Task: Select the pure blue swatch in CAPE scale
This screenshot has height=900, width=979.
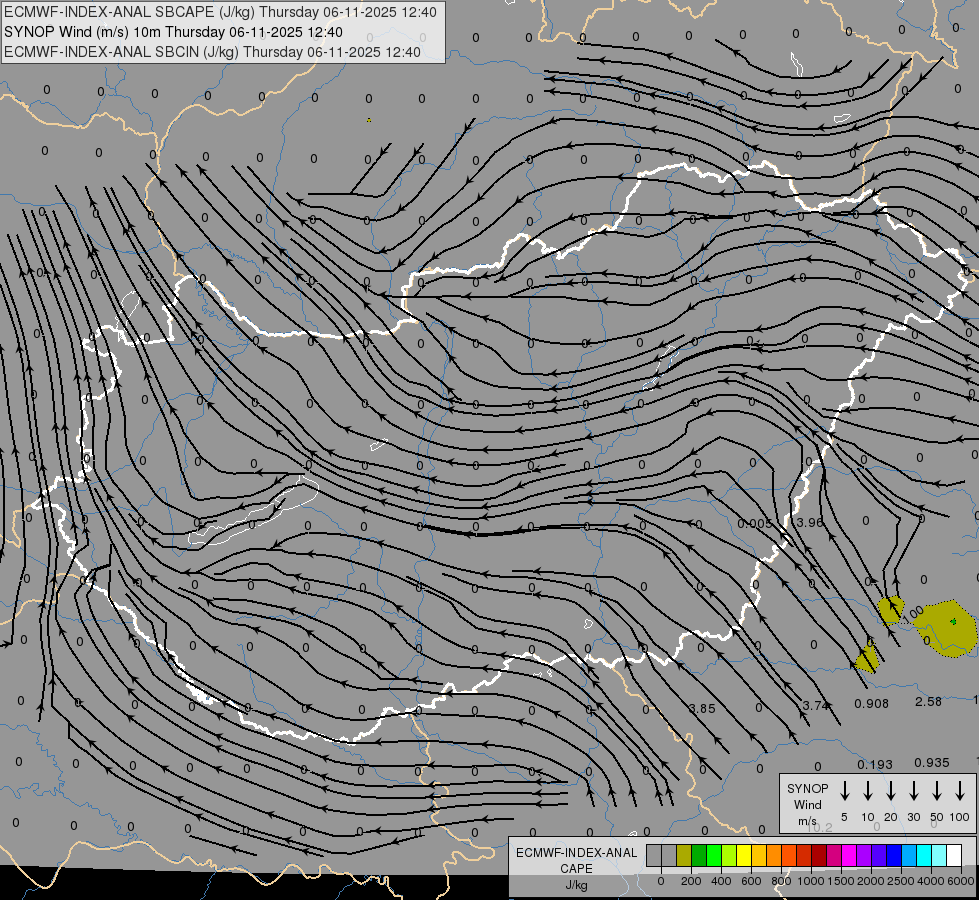Action: coord(894,855)
